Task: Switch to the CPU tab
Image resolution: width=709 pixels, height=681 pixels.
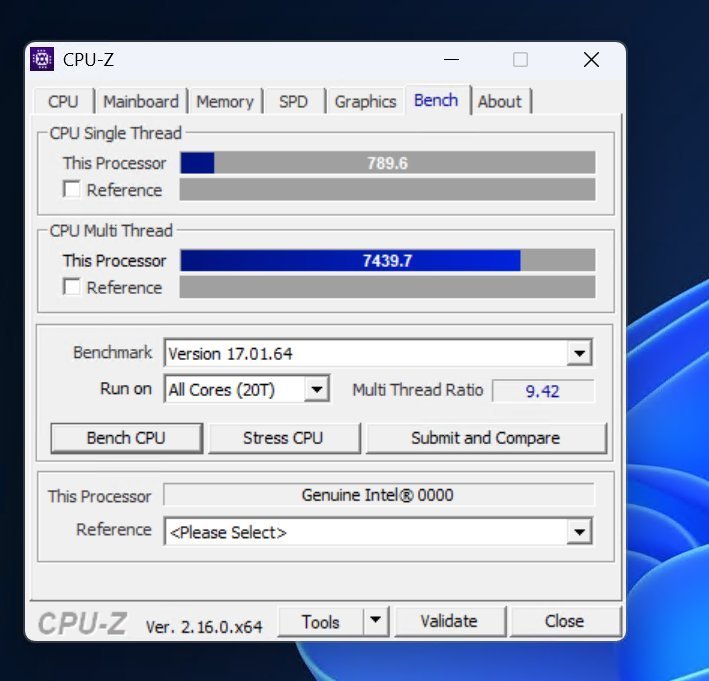Action: (x=63, y=102)
